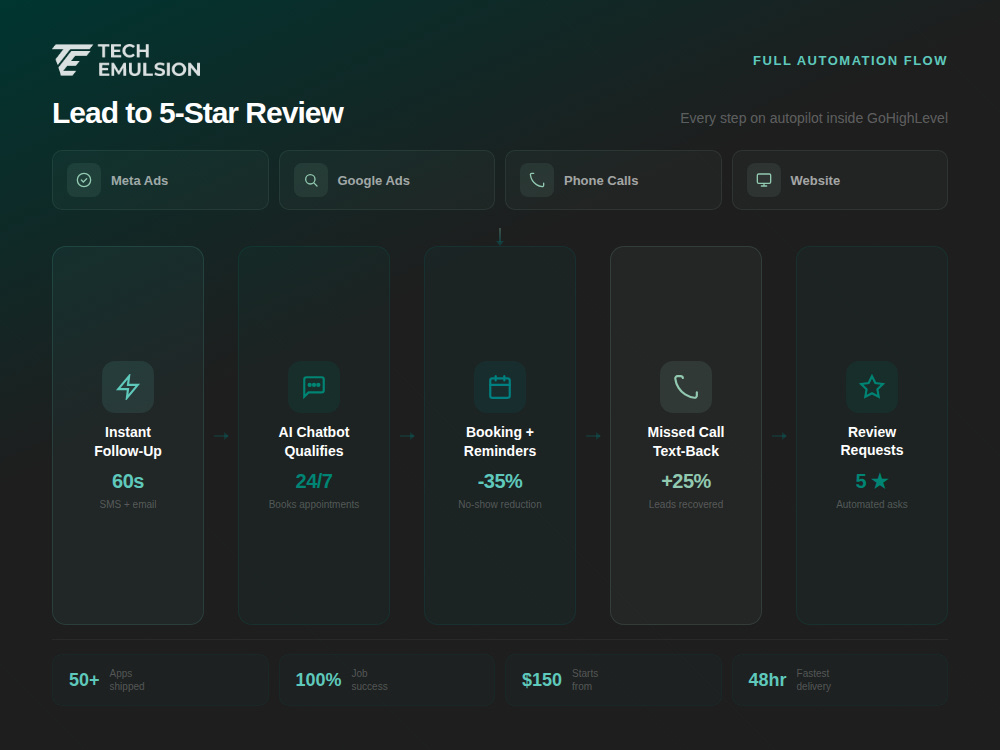
Task: Select the Website source card
Action: point(840,180)
